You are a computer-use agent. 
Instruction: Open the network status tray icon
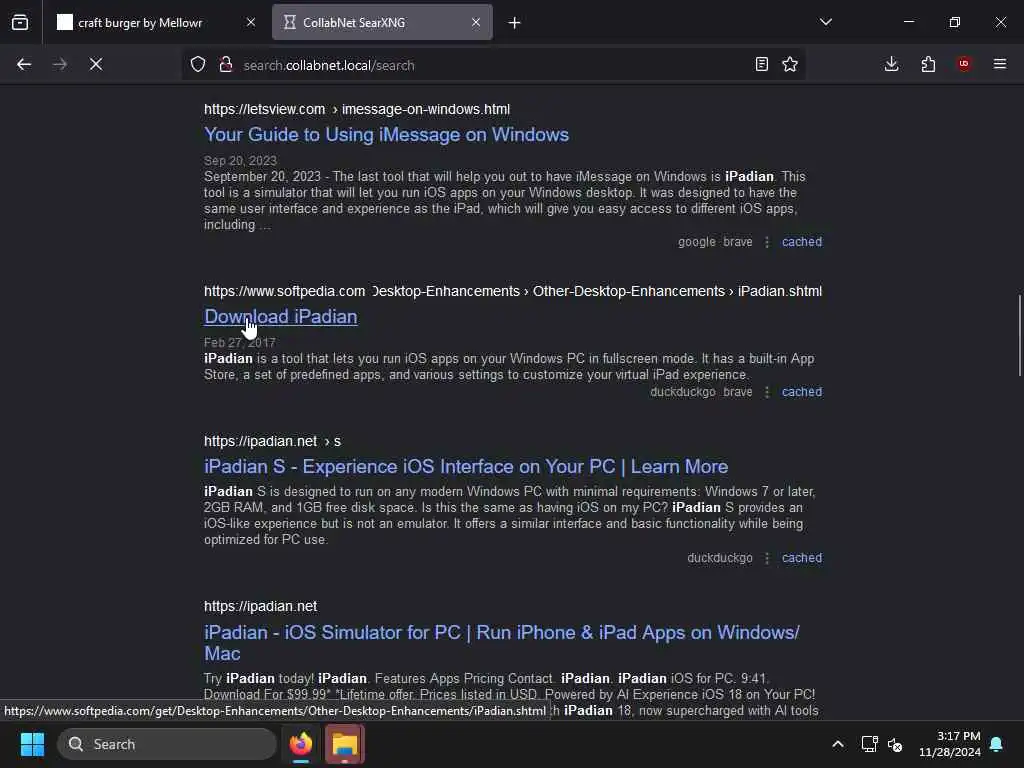[x=869, y=744]
